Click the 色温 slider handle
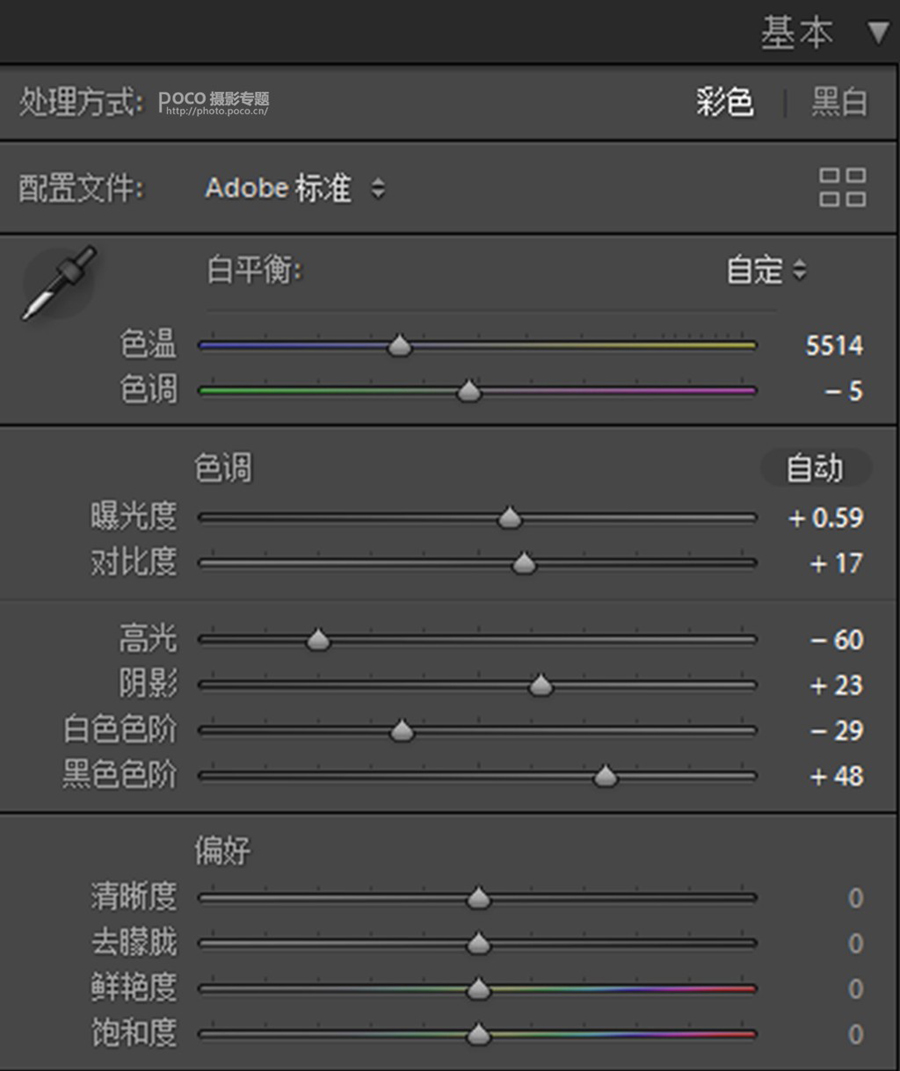This screenshot has width=900, height=1071. 400,346
